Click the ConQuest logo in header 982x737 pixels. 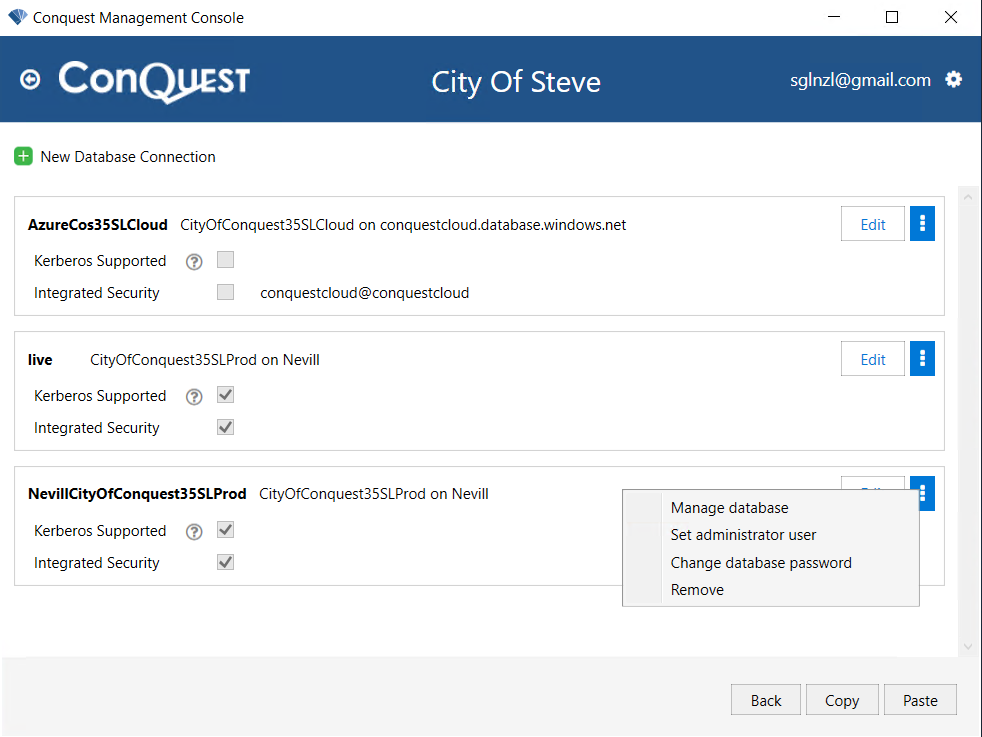tap(154, 81)
